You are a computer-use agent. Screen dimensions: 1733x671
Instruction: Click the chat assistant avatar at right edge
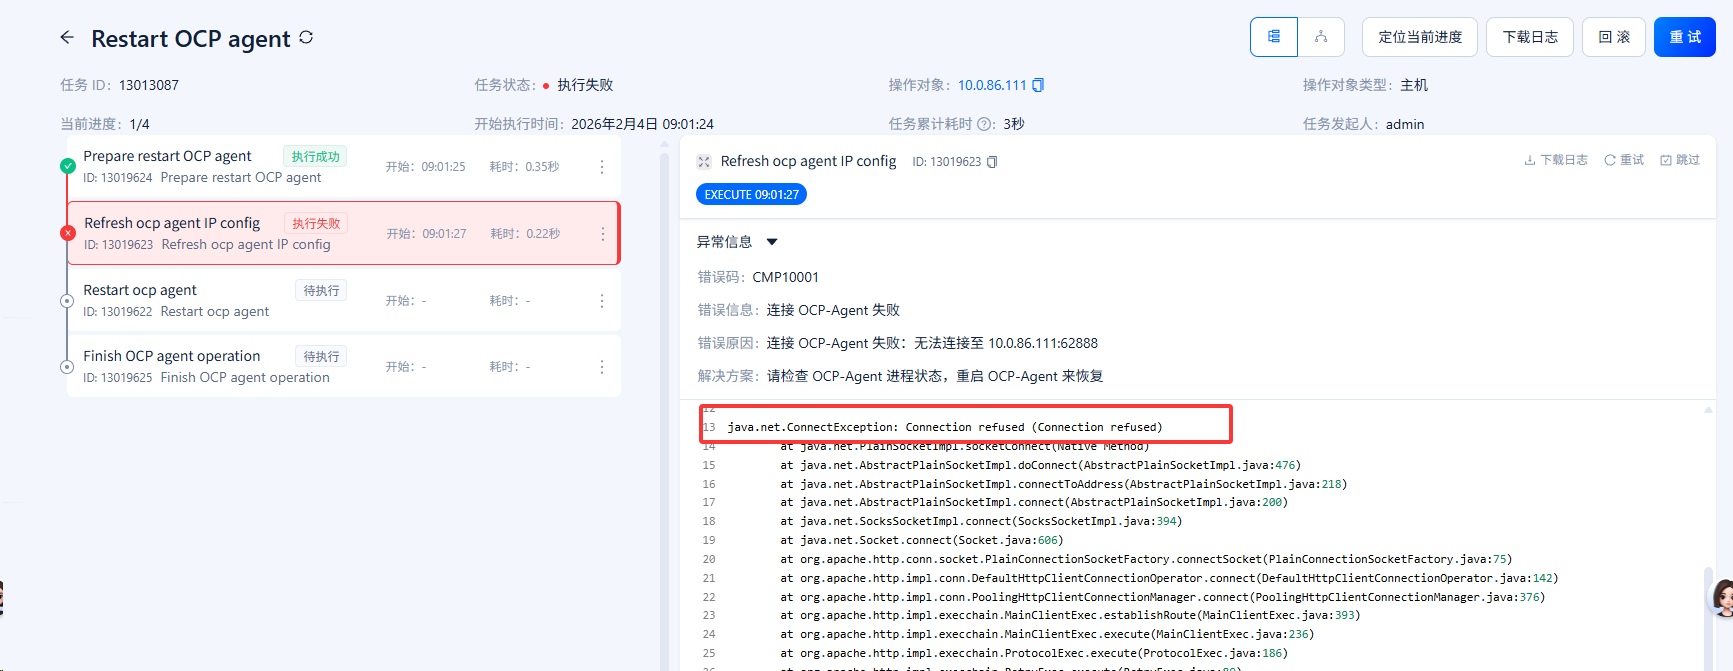1722,598
